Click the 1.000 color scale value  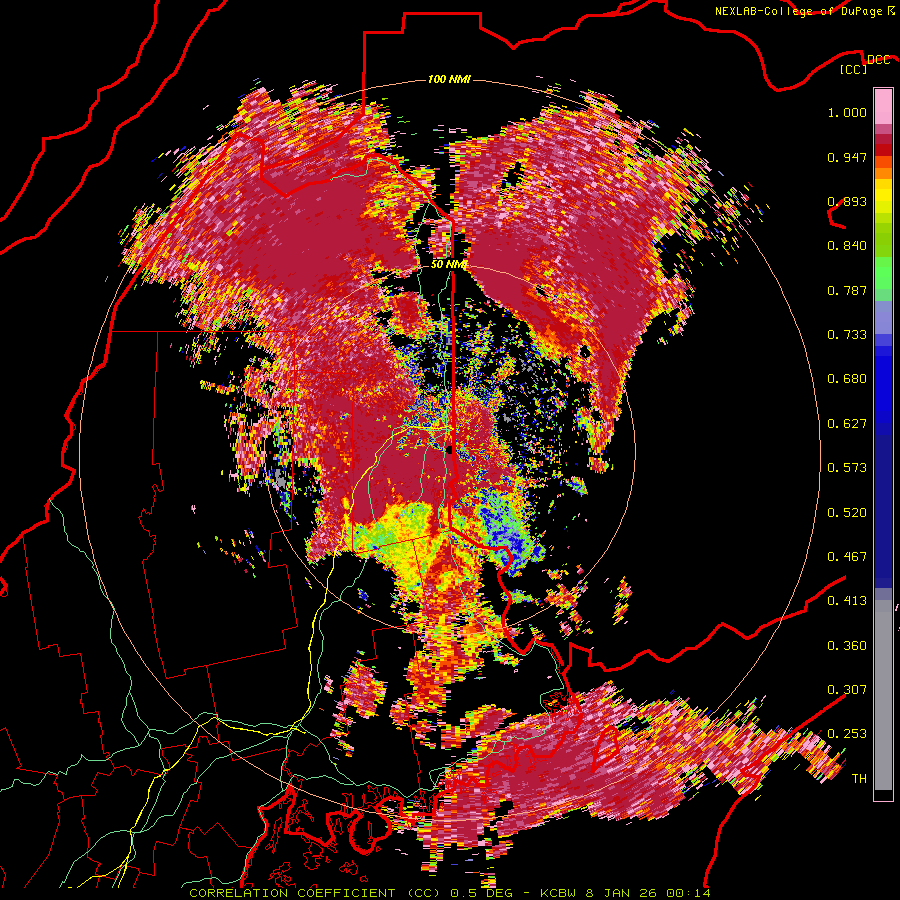coord(847,112)
